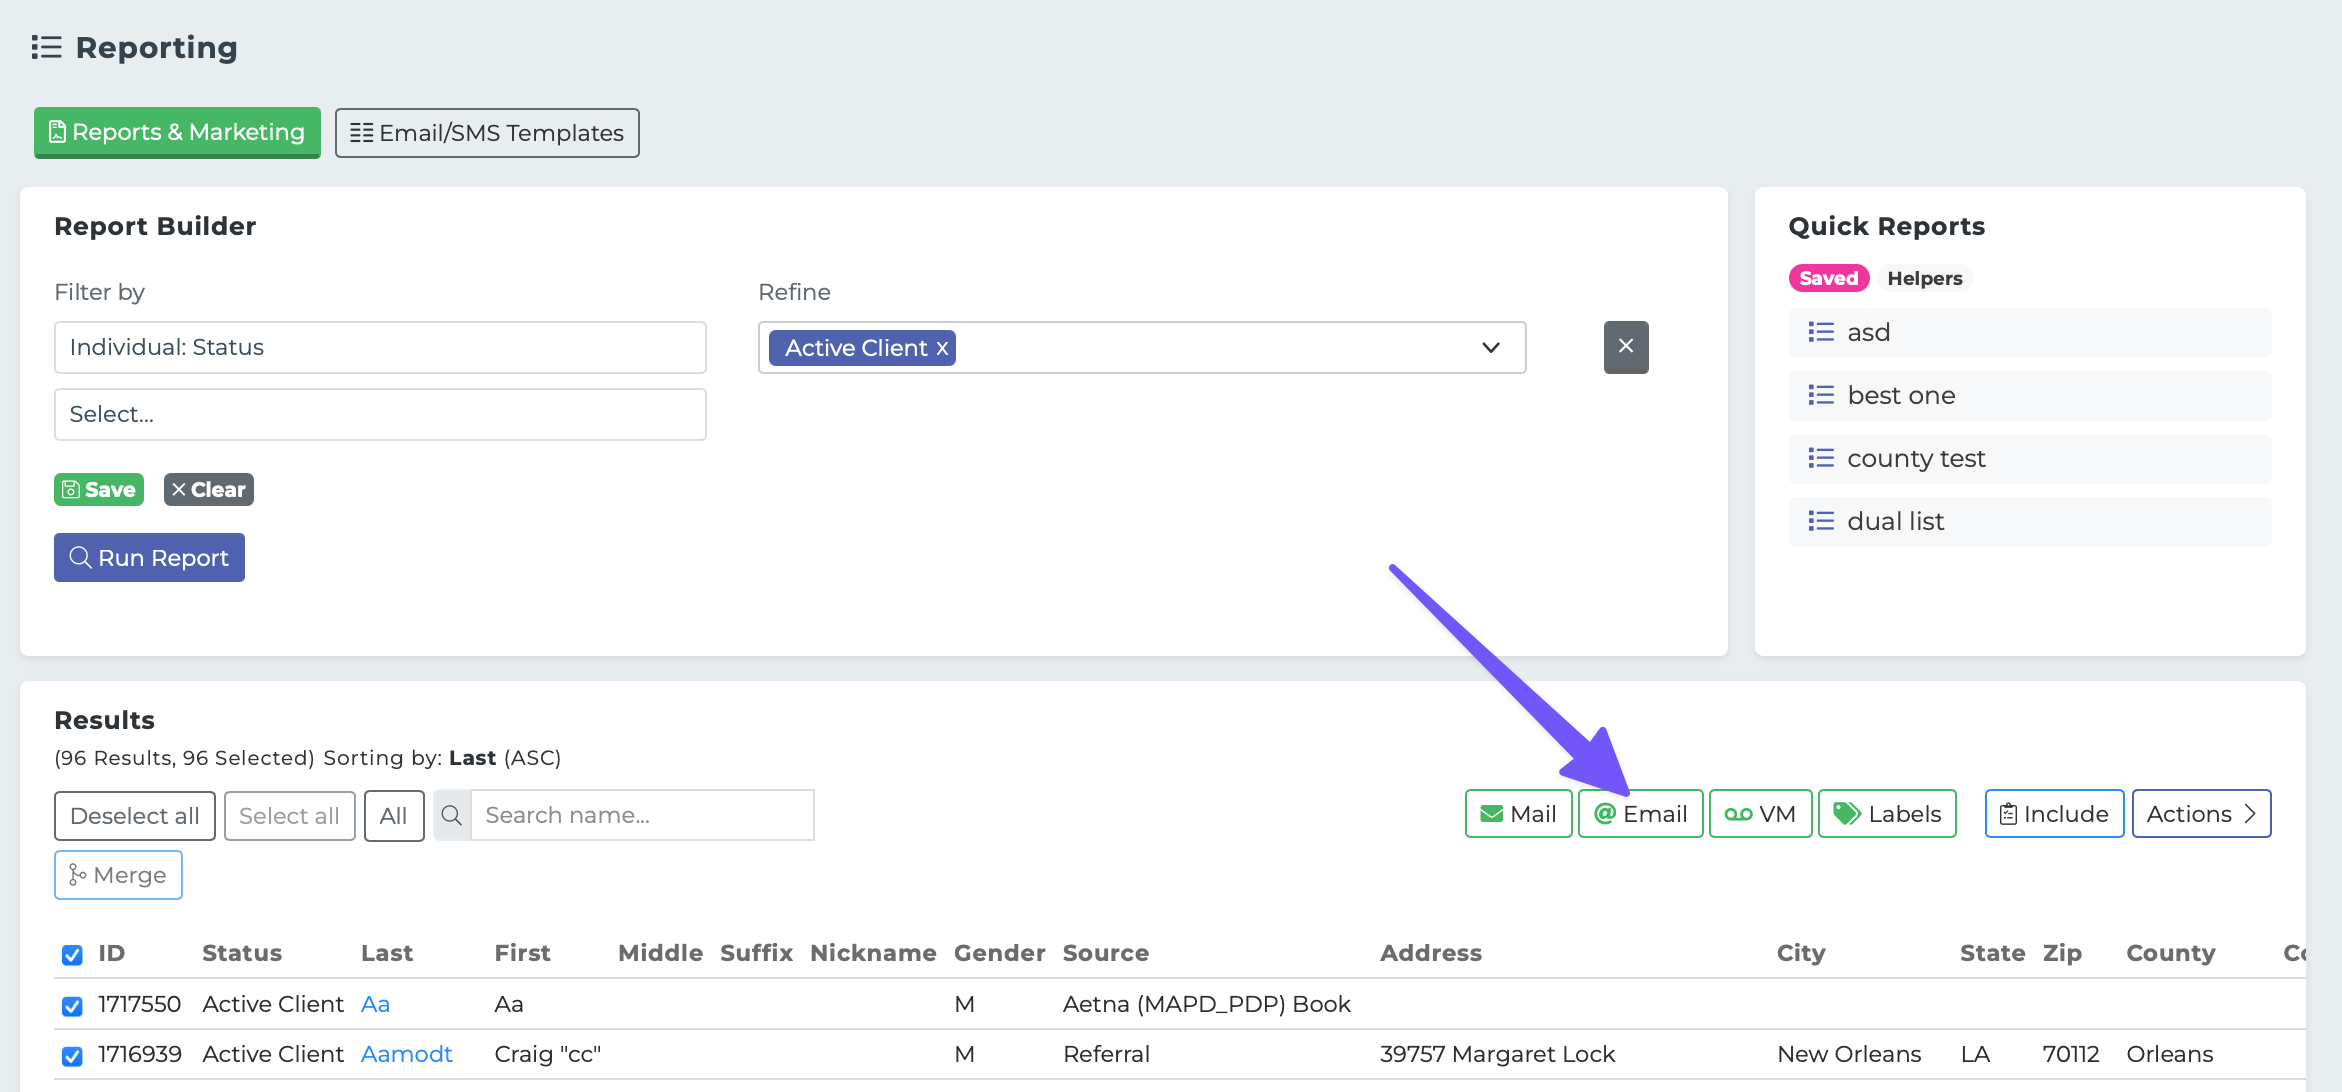Screen dimensions: 2342x1092
Task: Click the Include clipboard button
Action: pyautogui.click(x=2054, y=814)
